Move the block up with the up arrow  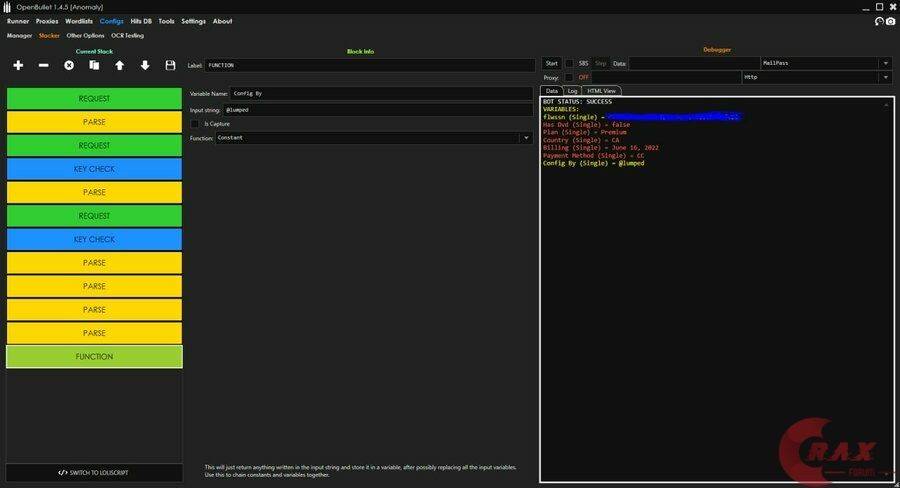(119, 65)
